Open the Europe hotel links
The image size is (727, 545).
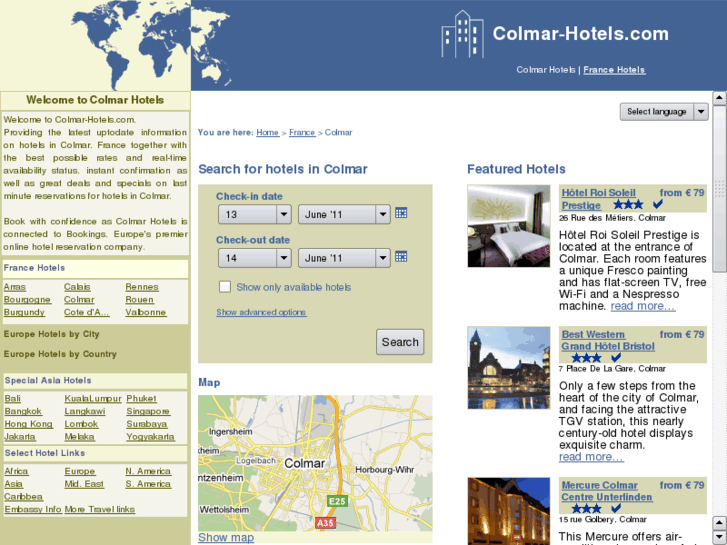[80, 471]
